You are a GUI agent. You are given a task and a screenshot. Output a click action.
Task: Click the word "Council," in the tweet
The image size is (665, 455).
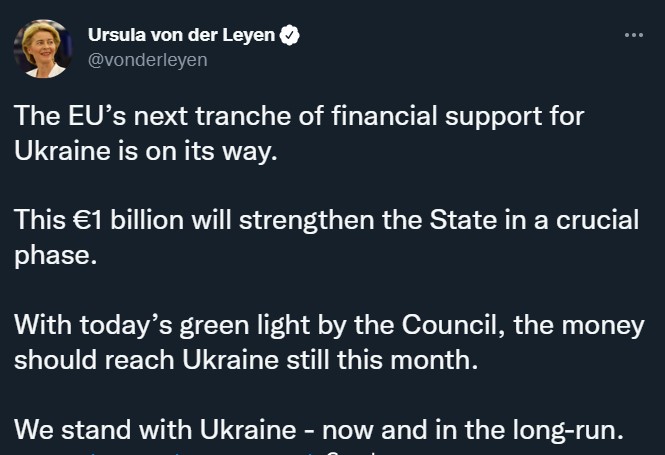click(454, 325)
